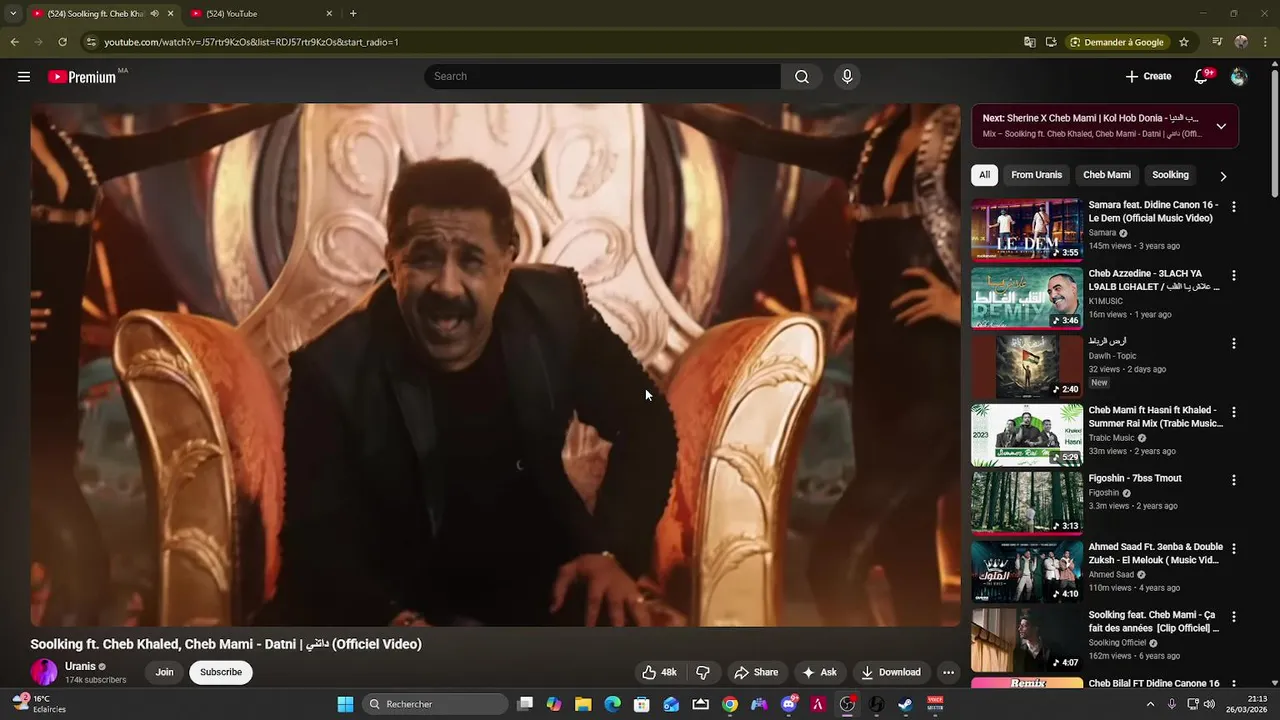Viewport: 1280px width, 720px height.
Task: Open options for Summer Rai Mix video
Action: coord(1233,411)
